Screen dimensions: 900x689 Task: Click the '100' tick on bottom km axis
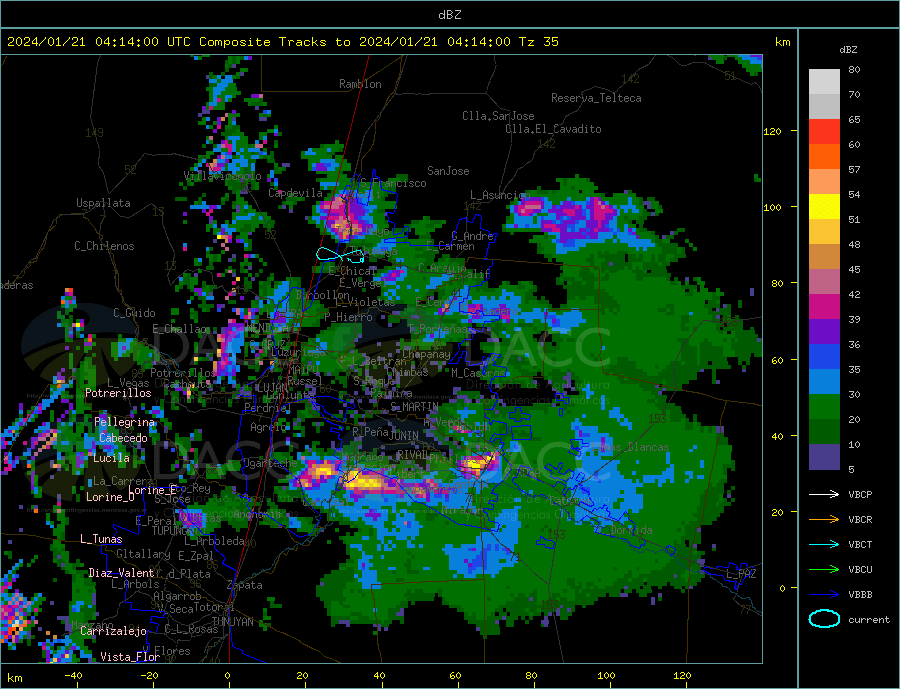tap(606, 676)
